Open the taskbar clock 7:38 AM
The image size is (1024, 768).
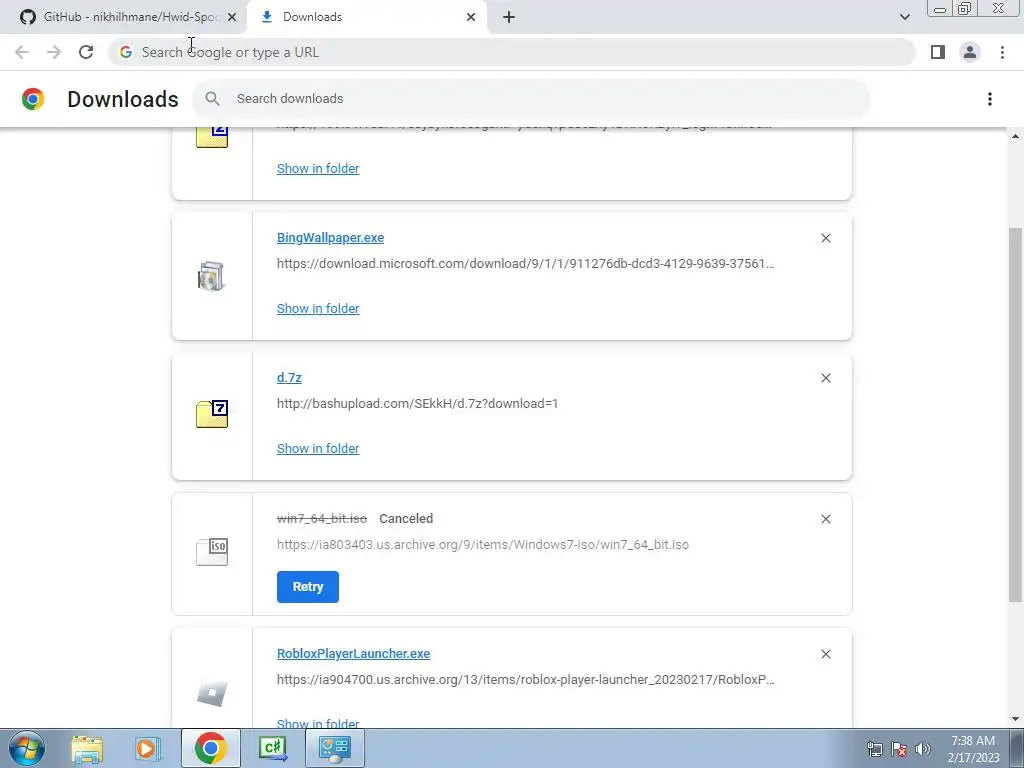[973, 749]
